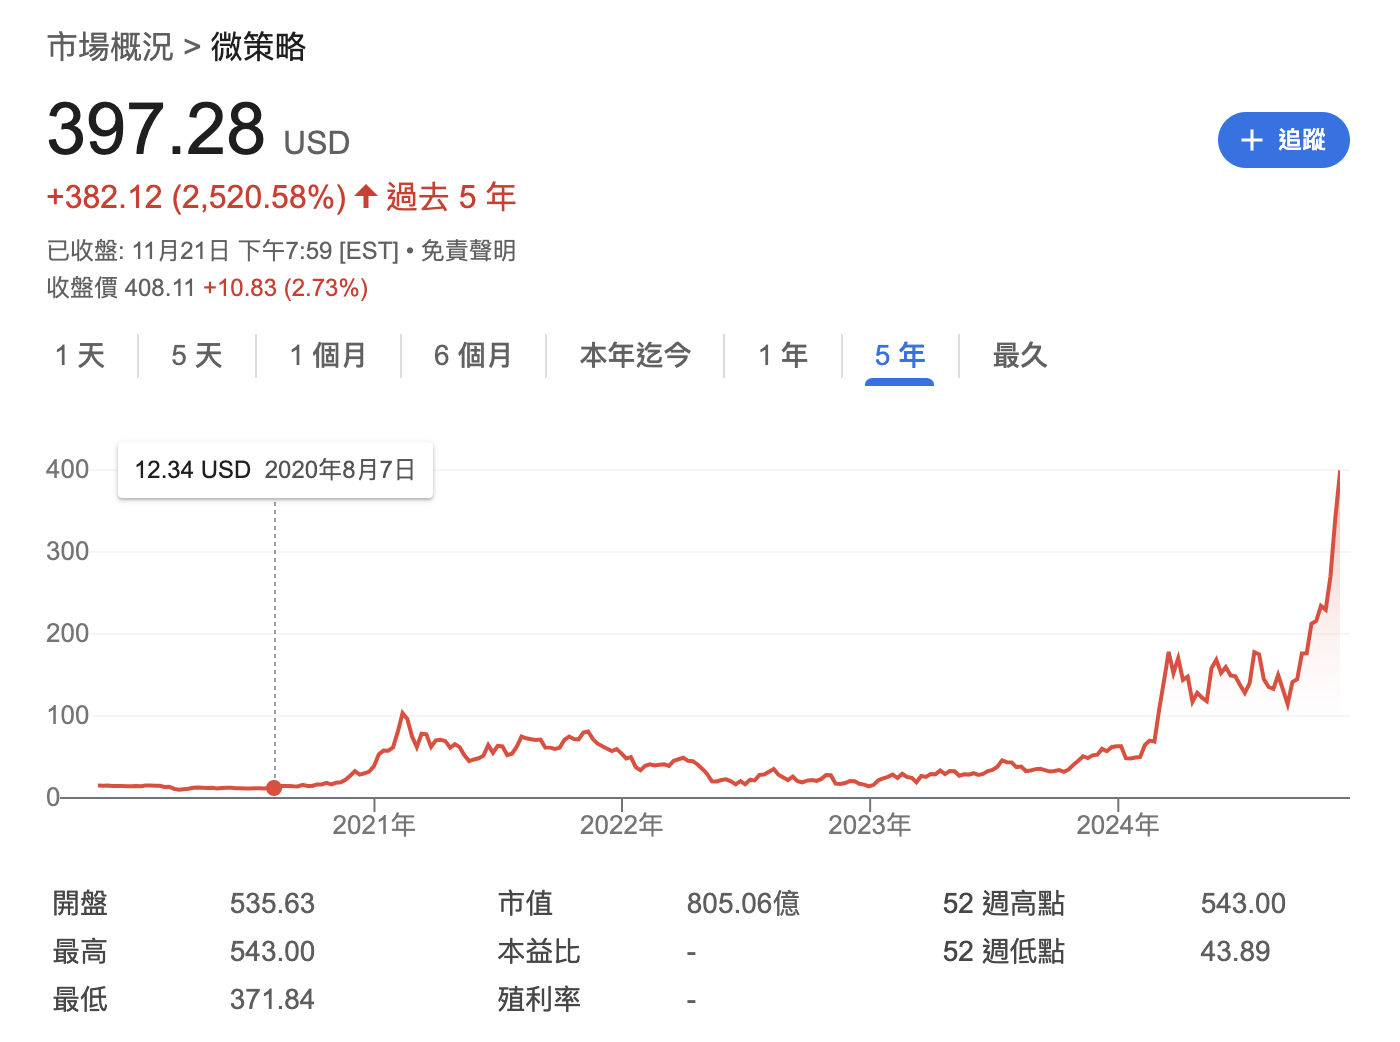
Task: Click the 開盤 value 535.63
Action: tap(272, 904)
